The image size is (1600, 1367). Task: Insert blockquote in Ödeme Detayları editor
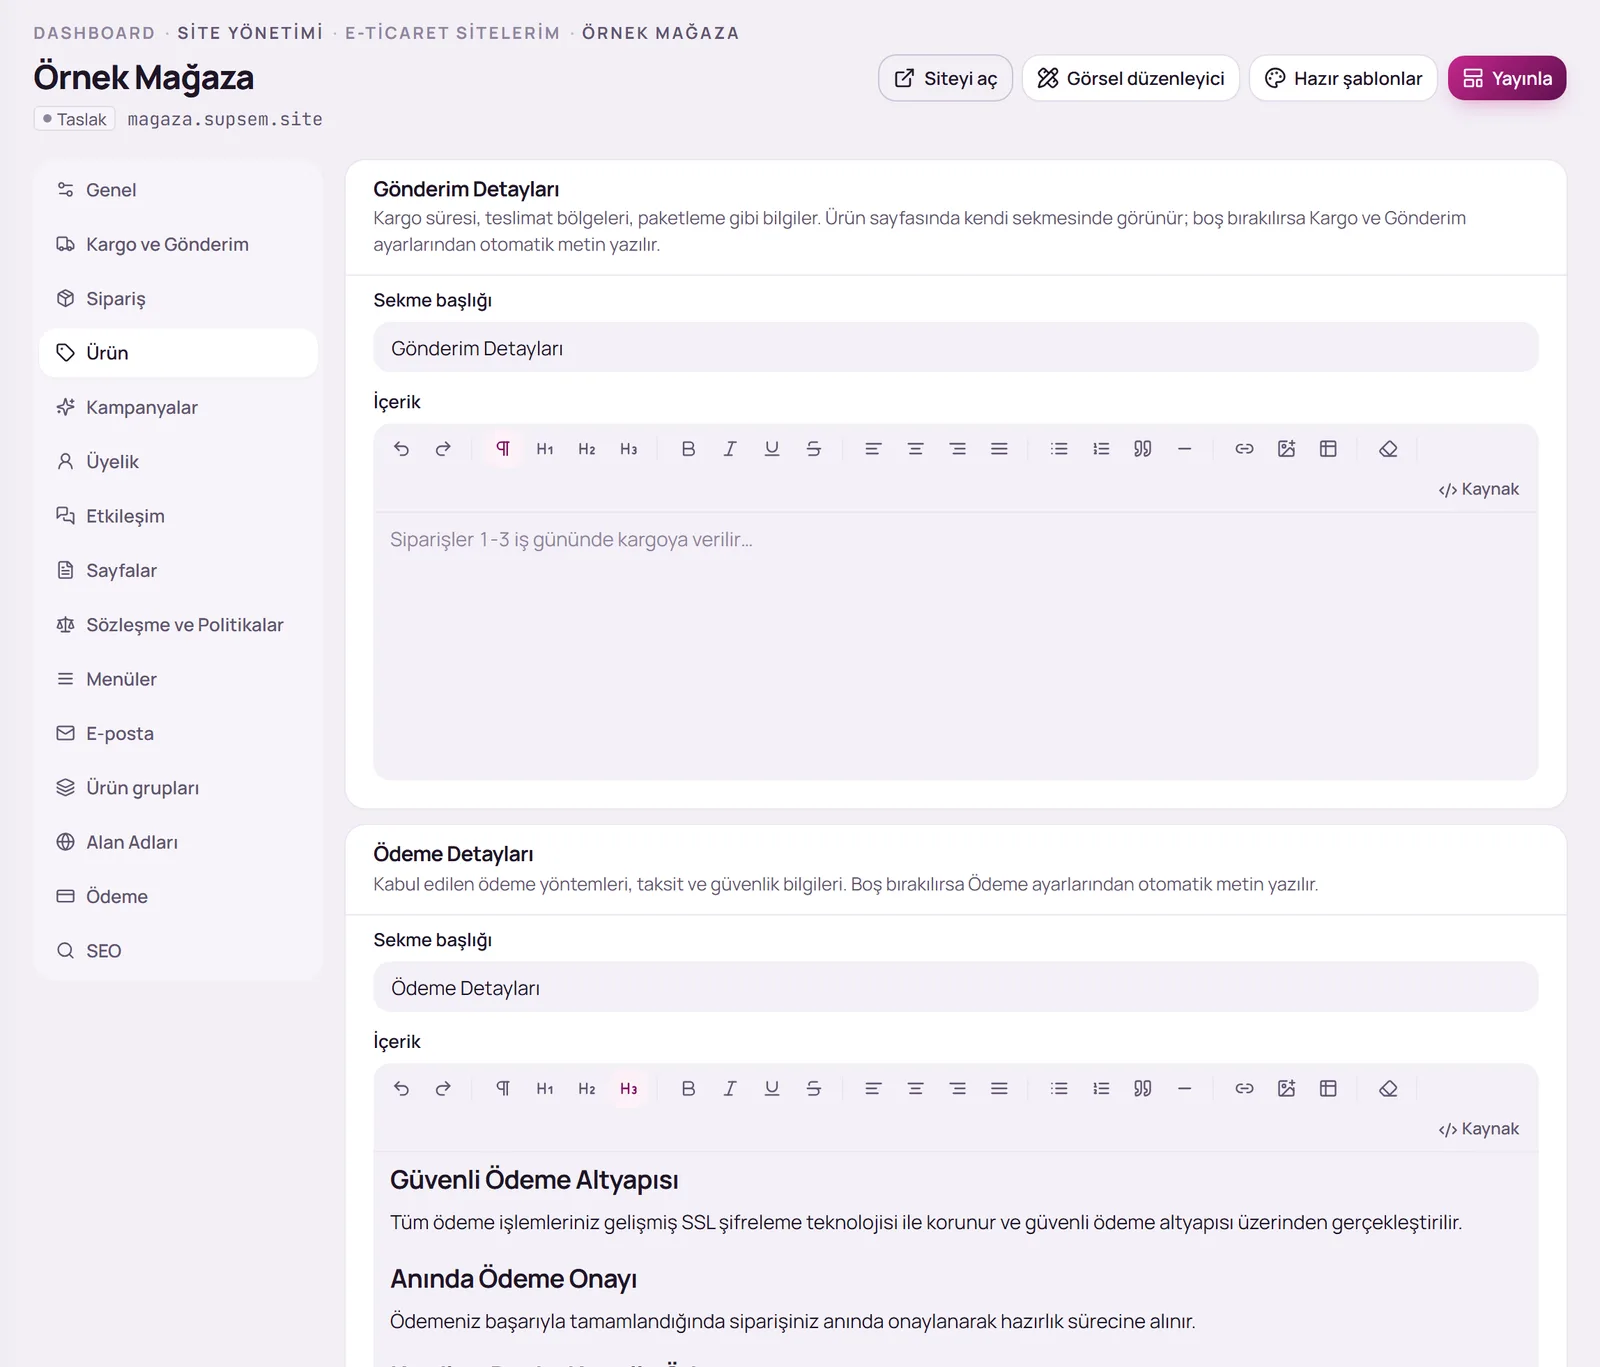[1143, 1089]
